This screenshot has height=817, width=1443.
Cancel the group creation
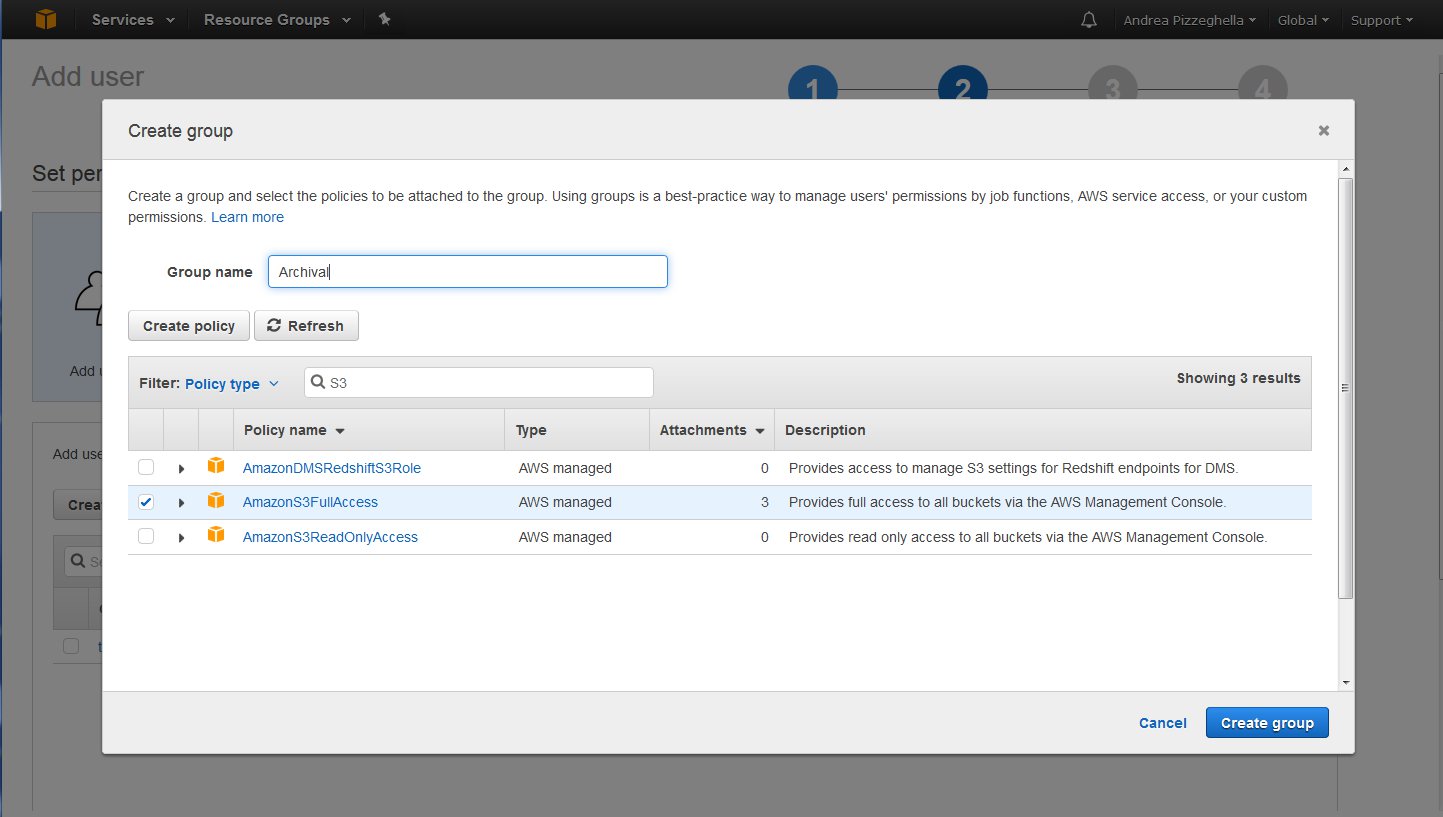click(x=1163, y=723)
